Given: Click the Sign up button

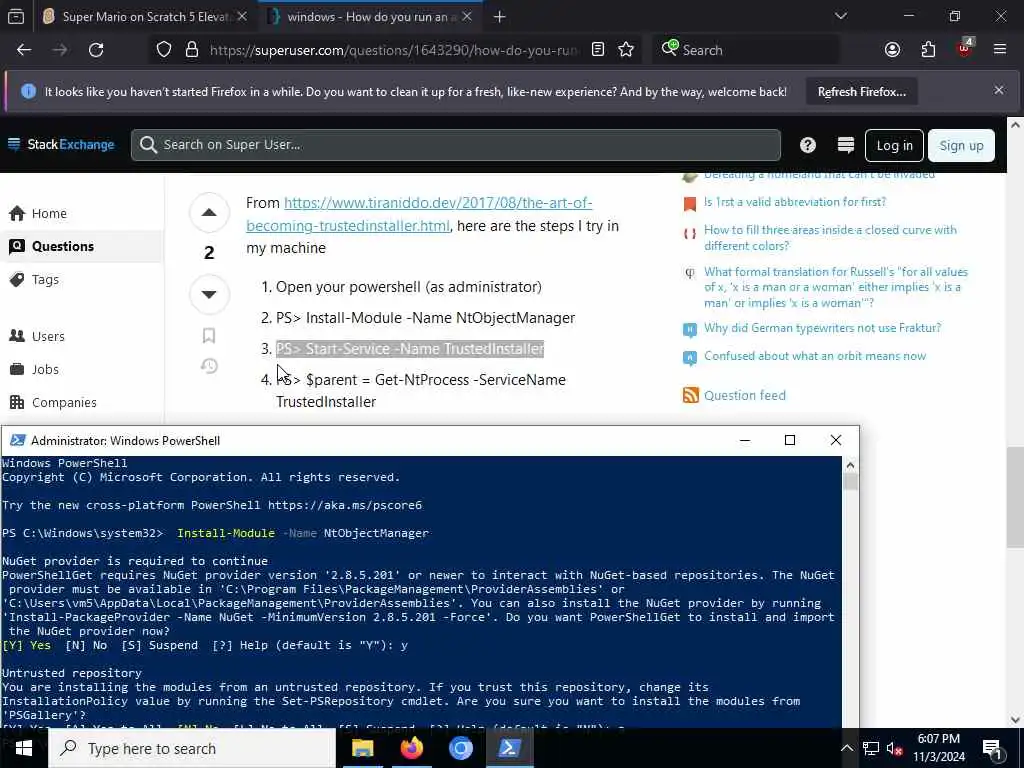Looking at the screenshot, I should (961, 146).
